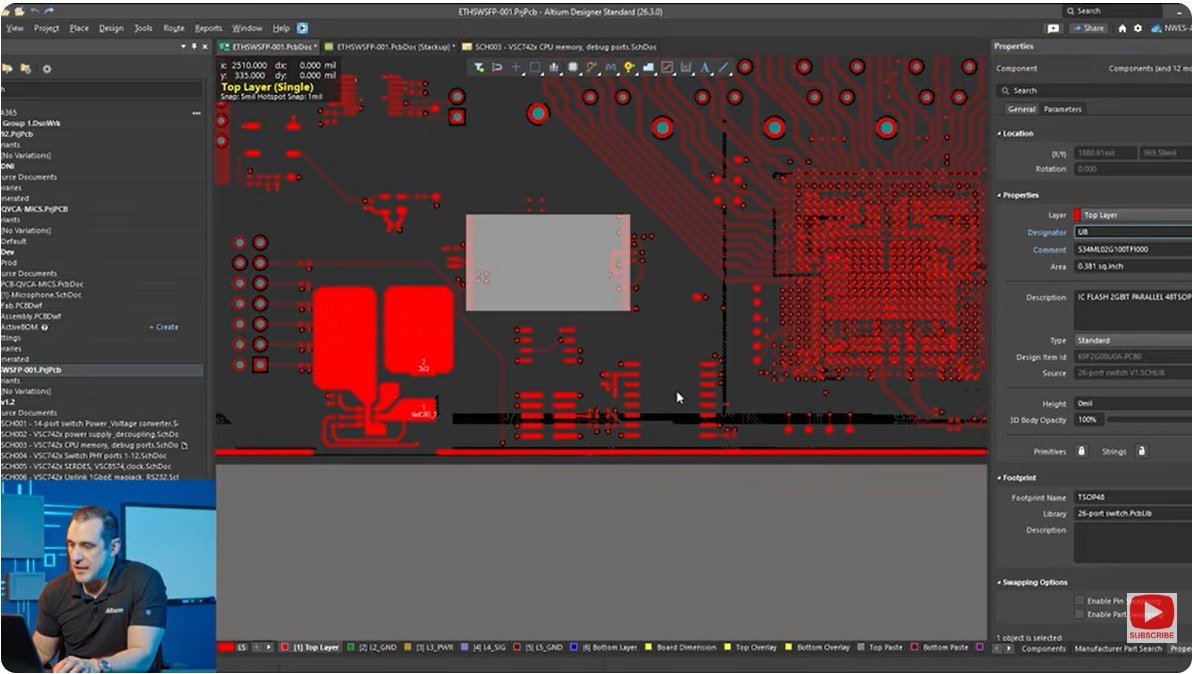Image resolution: width=1193 pixels, height=674 pixels.
Task: Select the interactive length tuning icon
Action: click(611, 68)
